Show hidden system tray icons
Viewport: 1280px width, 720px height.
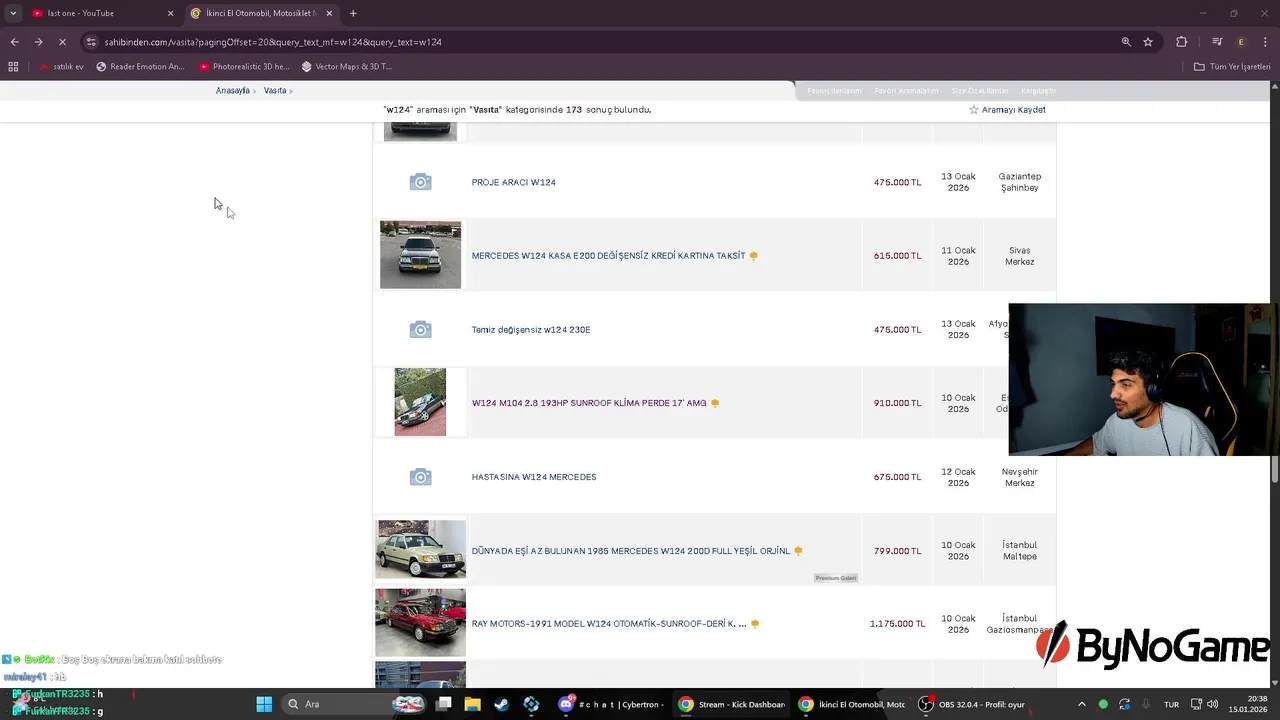coord(1081,704)
